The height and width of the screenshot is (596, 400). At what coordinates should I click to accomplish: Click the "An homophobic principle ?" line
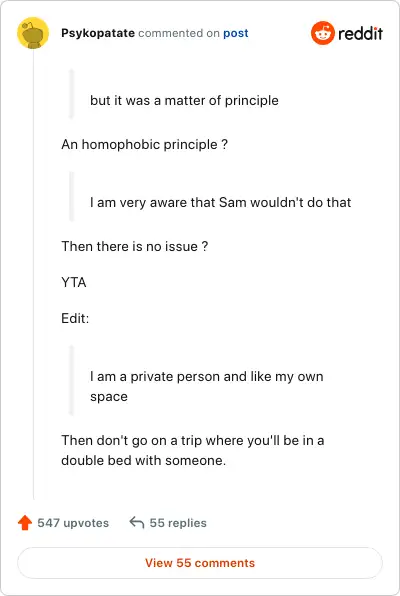tap(144, 144)
